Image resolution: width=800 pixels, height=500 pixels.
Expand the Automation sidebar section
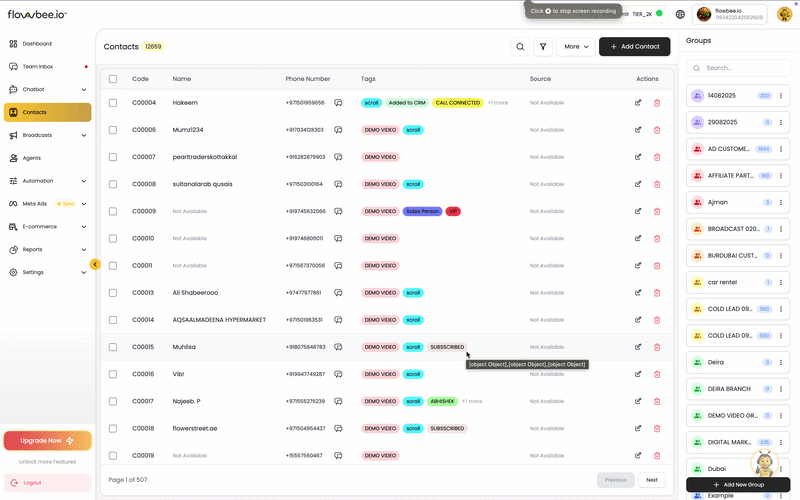click(x=46, y=181)
